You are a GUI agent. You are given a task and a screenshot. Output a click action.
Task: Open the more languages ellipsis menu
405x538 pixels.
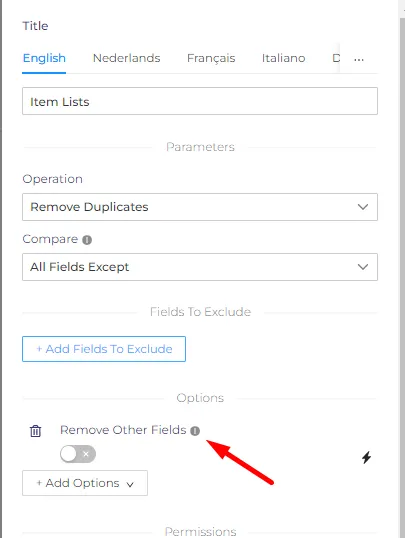click(x=359, y=59)
